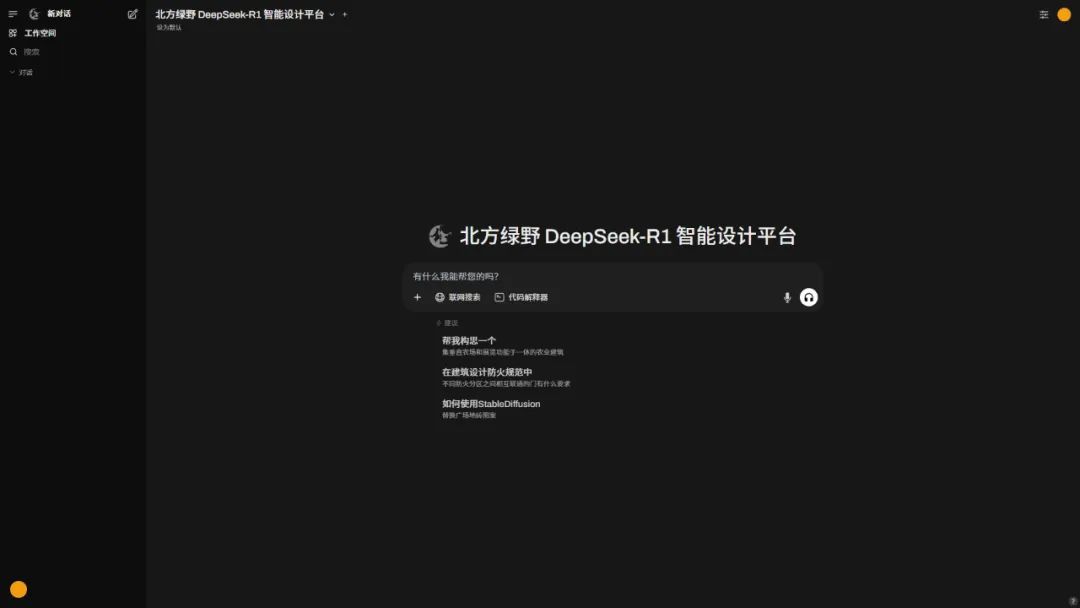Toggle 代码解释器 code interpreter
Image resolution: width=1080 pixels, height=608 pixels.
tap(521, 297)
